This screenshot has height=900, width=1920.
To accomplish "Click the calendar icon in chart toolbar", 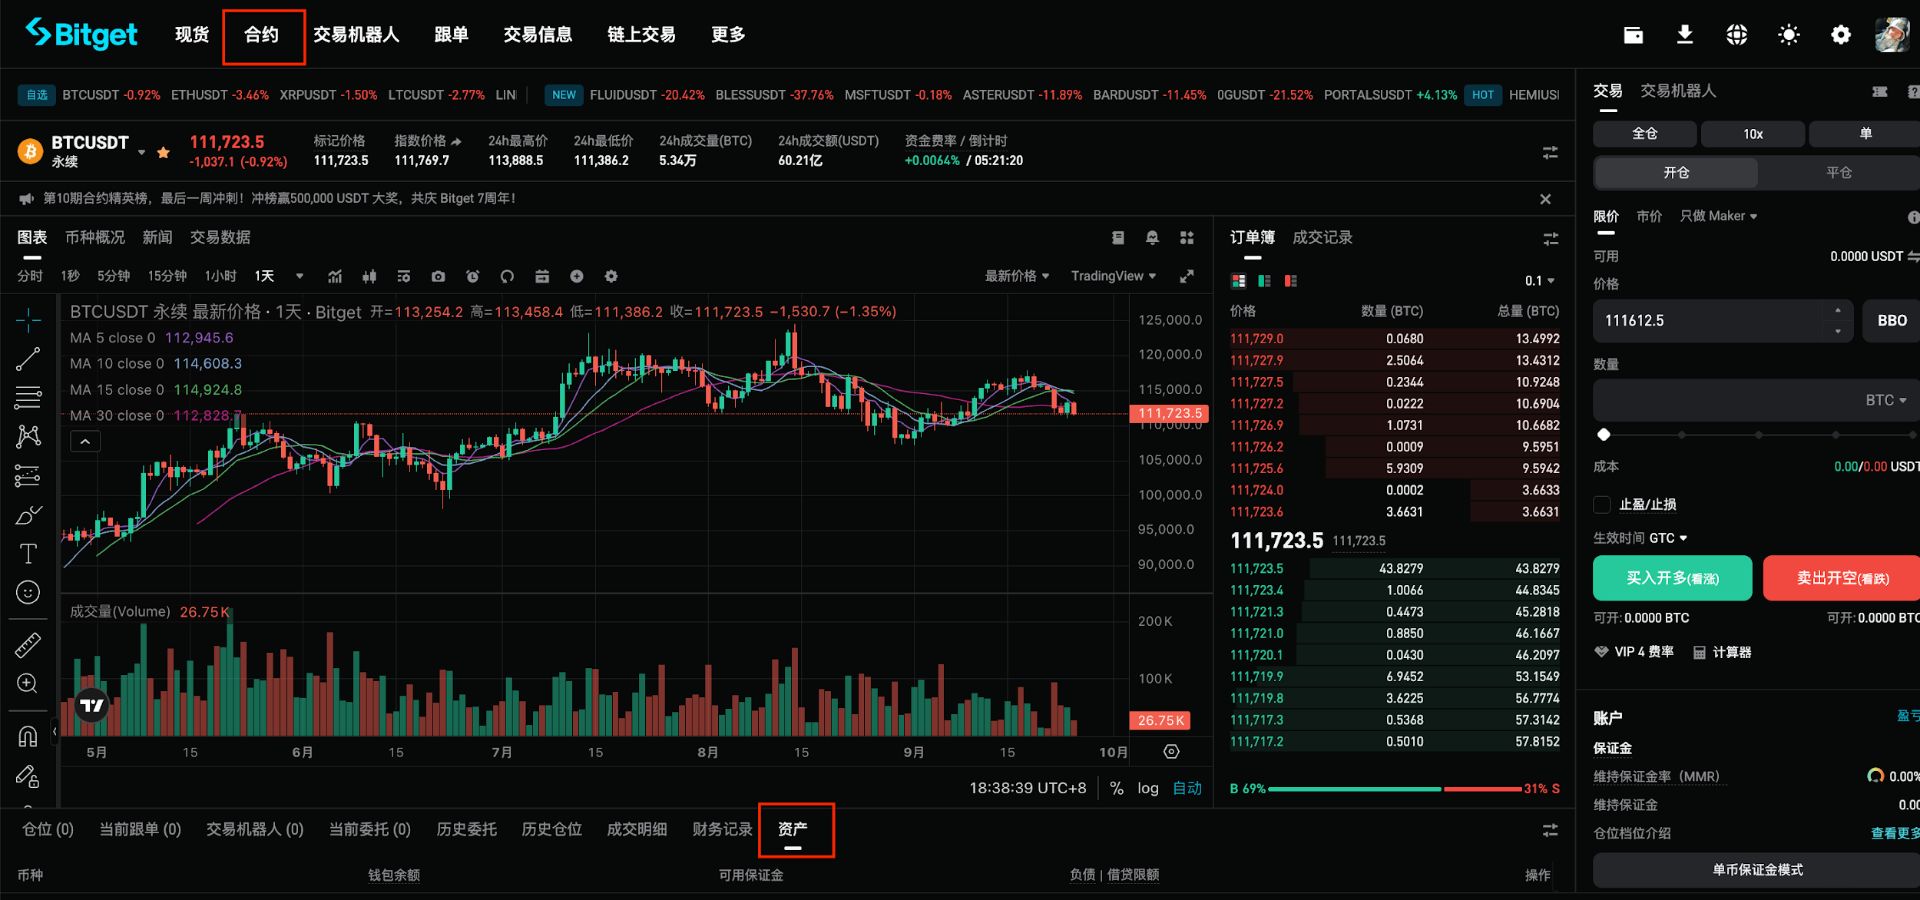I will 542,276.
